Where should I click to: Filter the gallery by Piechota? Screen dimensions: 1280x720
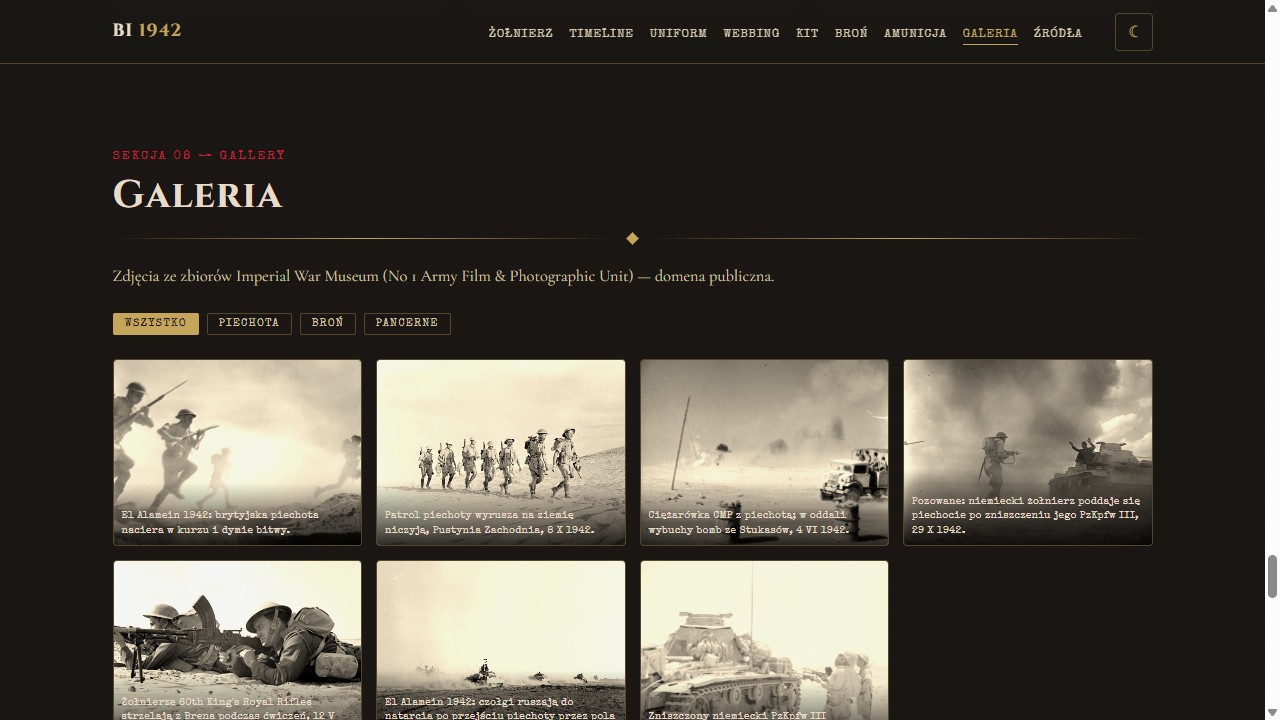tap(249, 323)
